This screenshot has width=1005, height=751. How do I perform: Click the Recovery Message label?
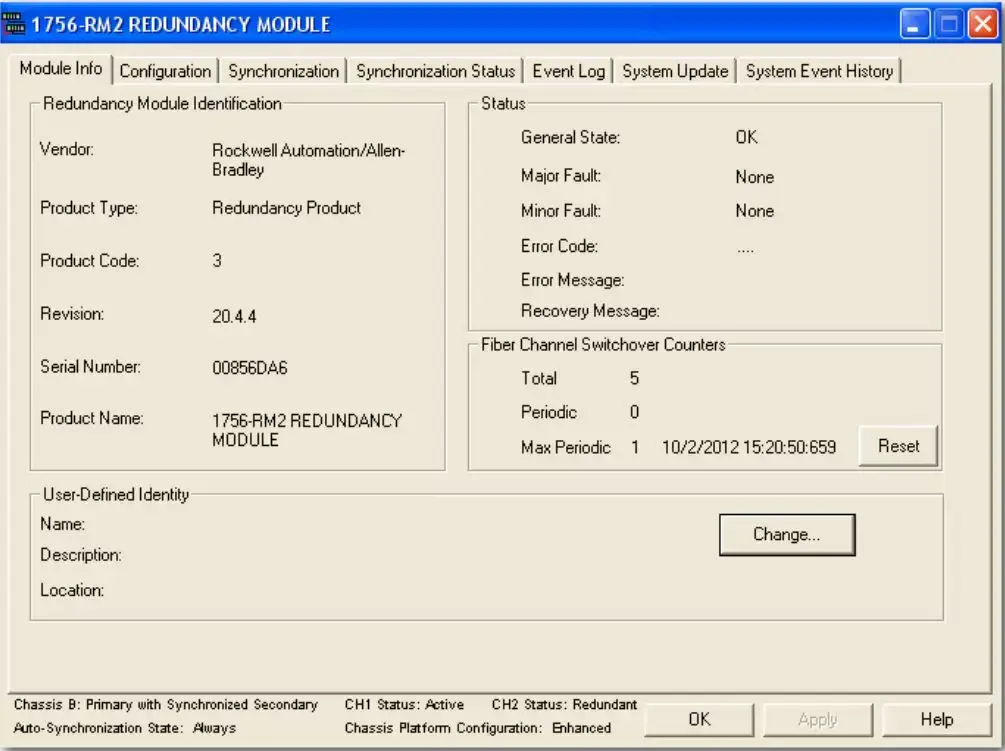point(590,311)
